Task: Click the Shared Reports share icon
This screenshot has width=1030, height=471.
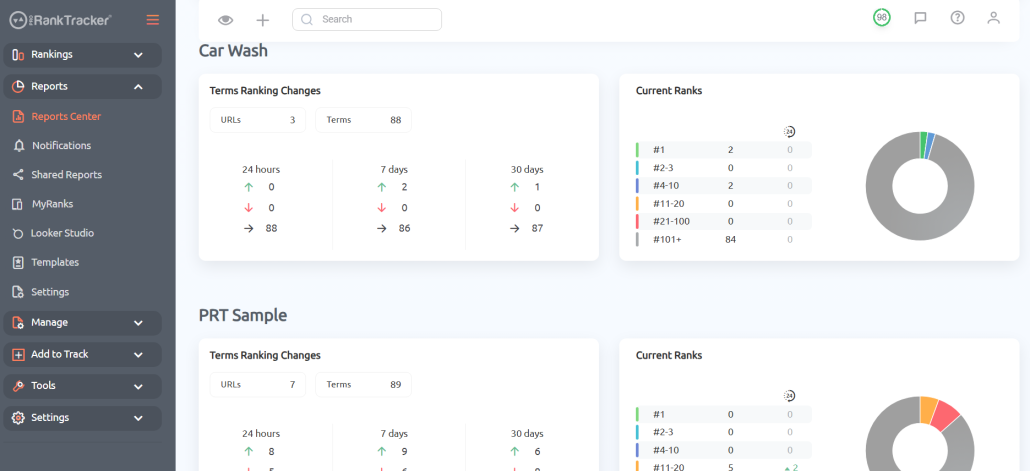Action: coord(18,175)
